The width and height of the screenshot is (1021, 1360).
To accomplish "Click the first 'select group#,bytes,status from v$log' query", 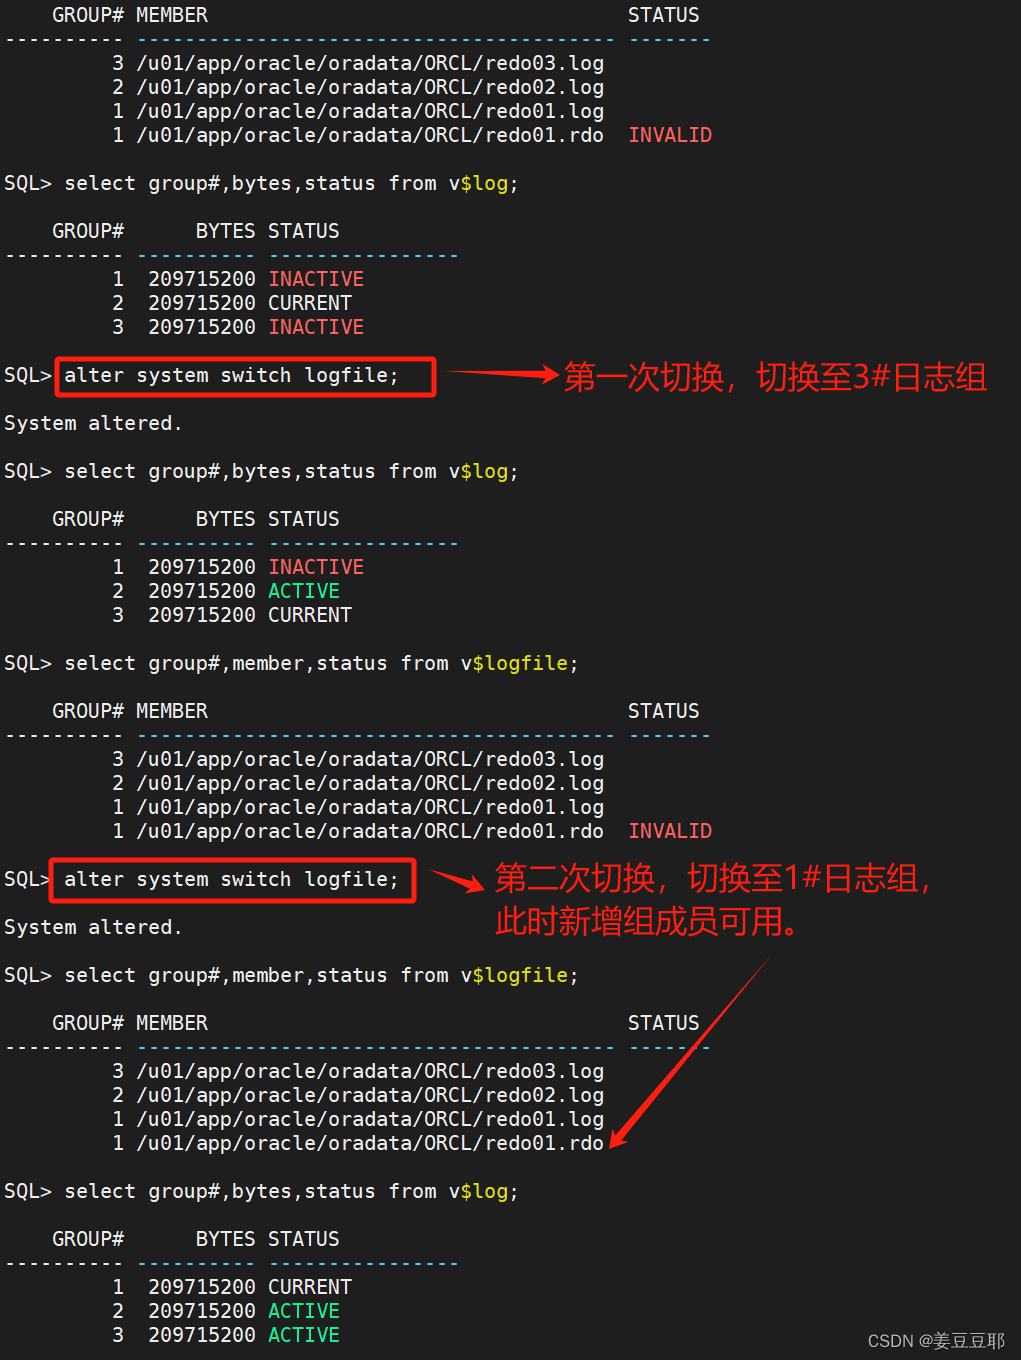I will [x=291, y=183].
